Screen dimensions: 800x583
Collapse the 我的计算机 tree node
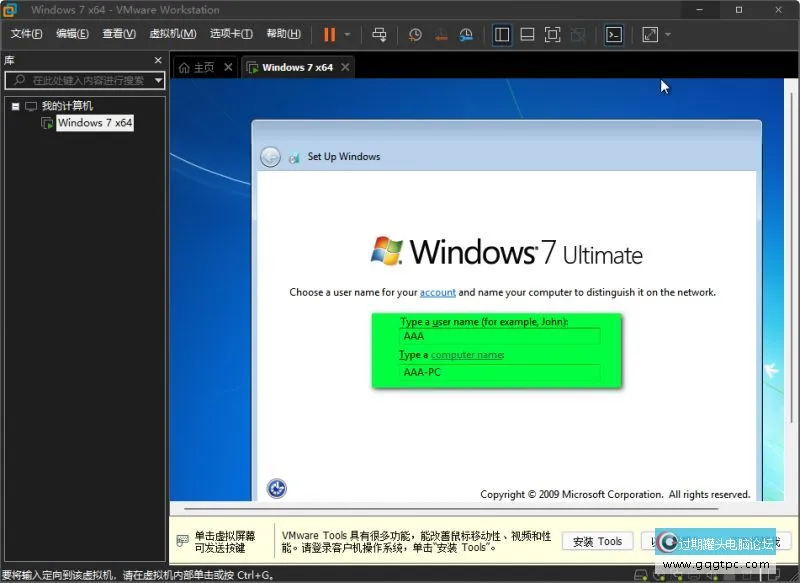pos(16,106)
